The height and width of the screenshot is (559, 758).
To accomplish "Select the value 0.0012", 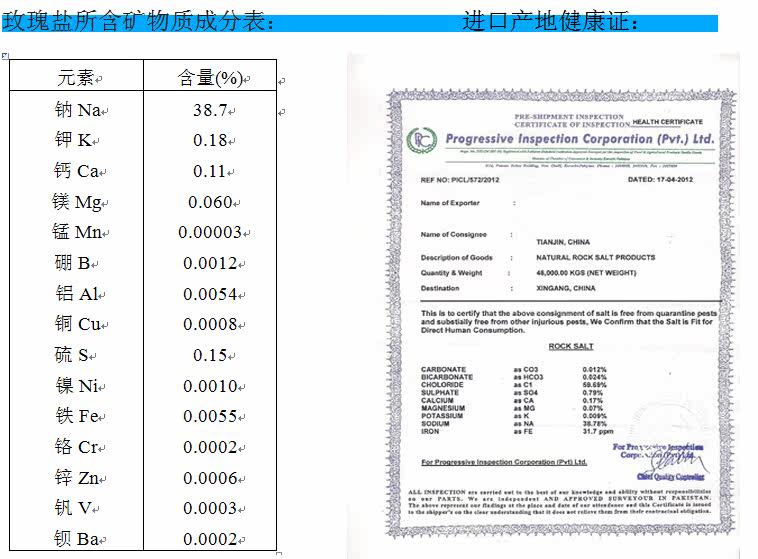I will pyautogui.click(x=210, y=264).
